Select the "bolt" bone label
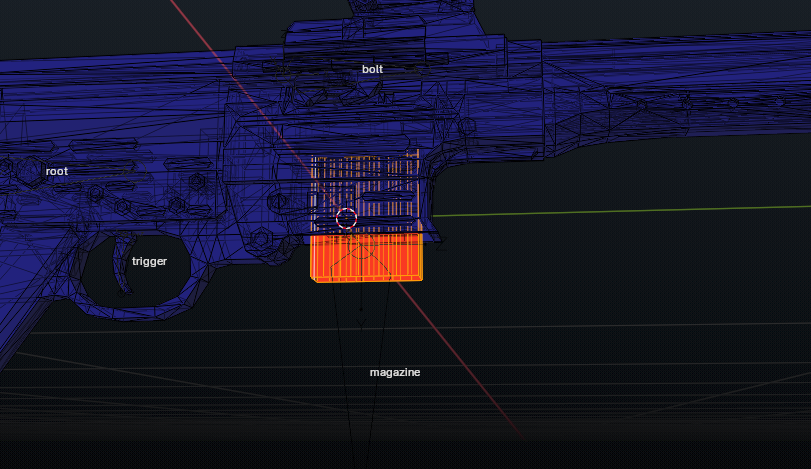The height and width of the screenshot is (469, 811). tap(372, 69)
